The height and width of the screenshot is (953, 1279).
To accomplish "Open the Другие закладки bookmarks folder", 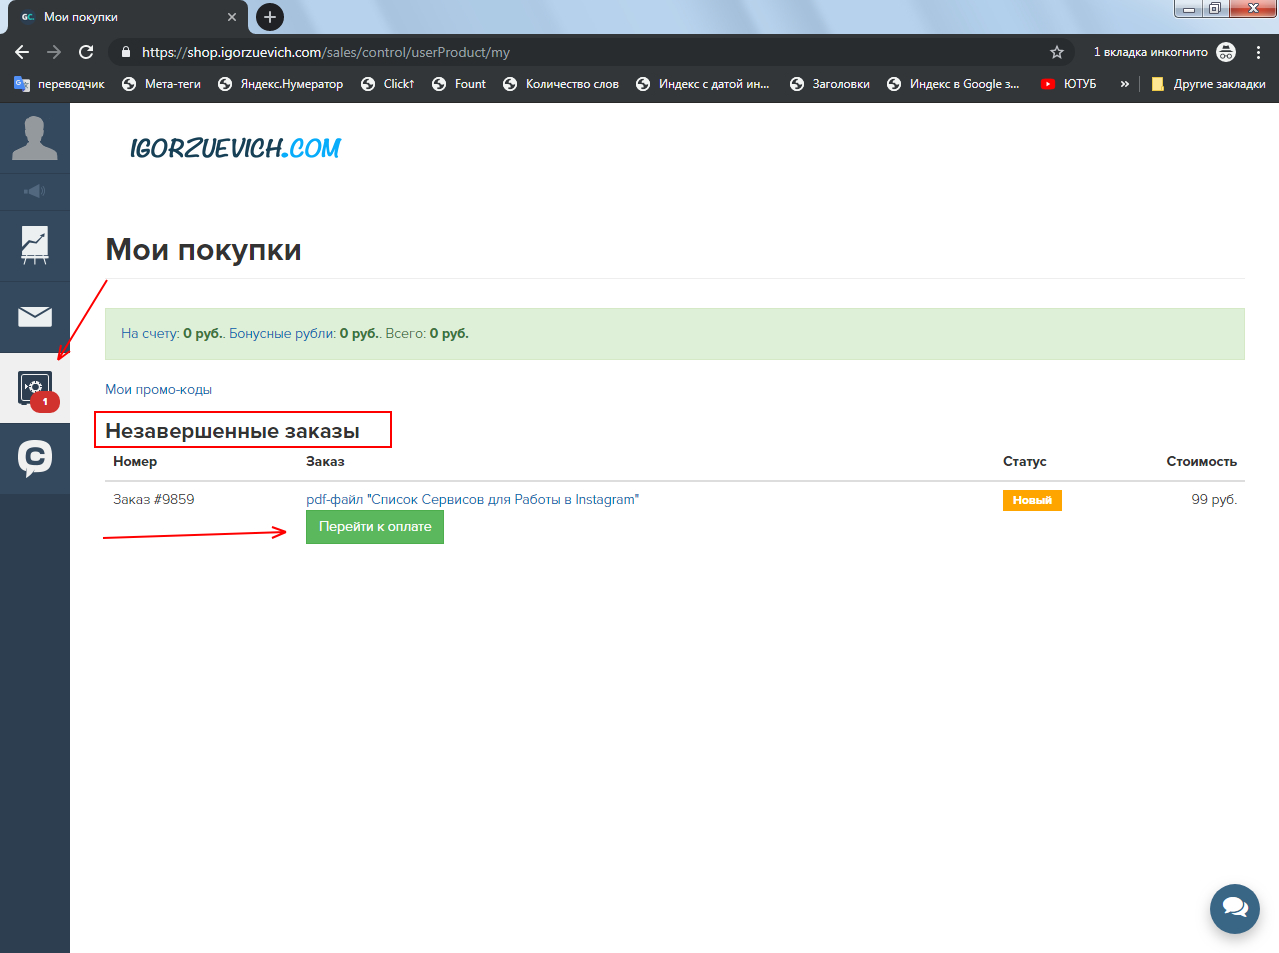I will (x=1208, y=84).
